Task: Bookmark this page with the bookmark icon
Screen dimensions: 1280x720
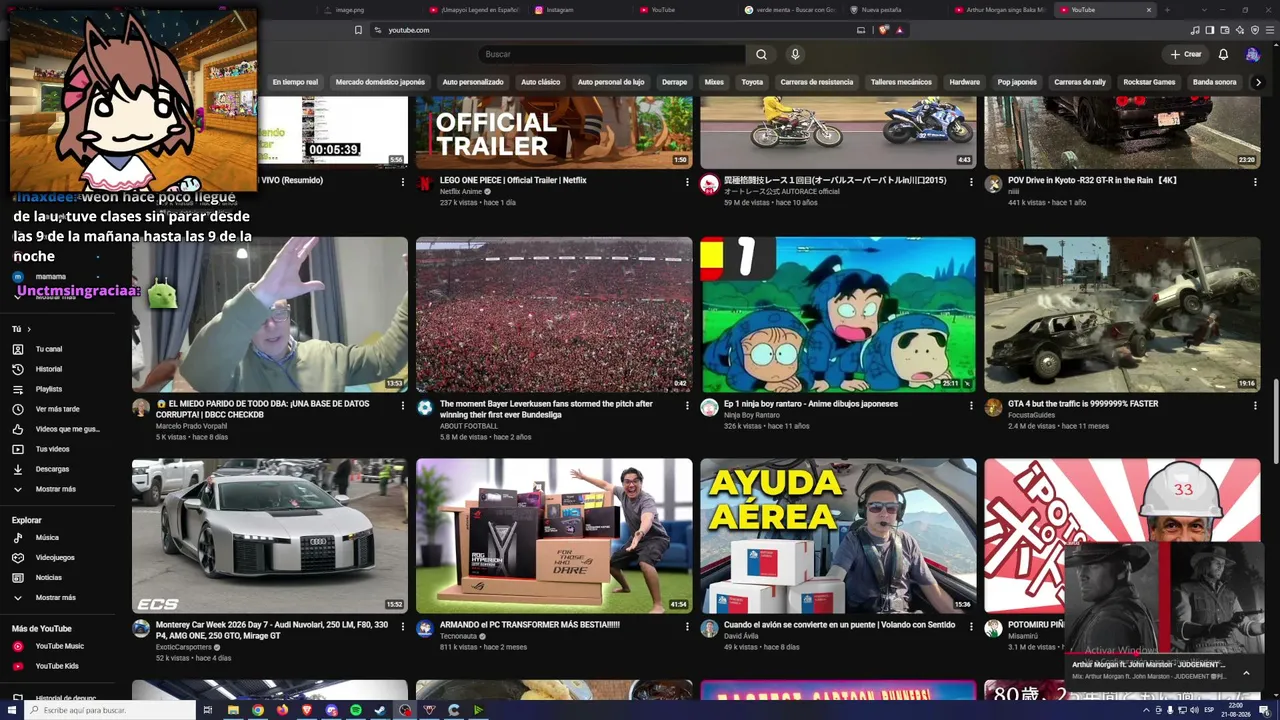Action: pyautogui.click(x=358, y=30)
